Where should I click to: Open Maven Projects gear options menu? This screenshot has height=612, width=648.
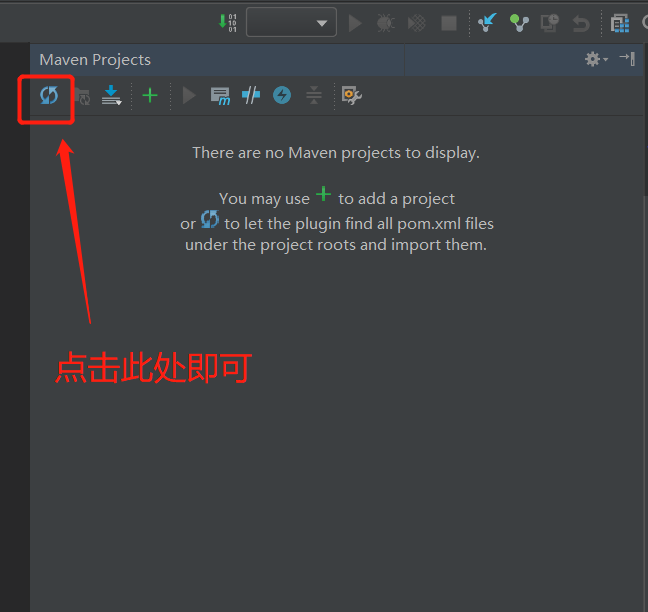[596, 59]
